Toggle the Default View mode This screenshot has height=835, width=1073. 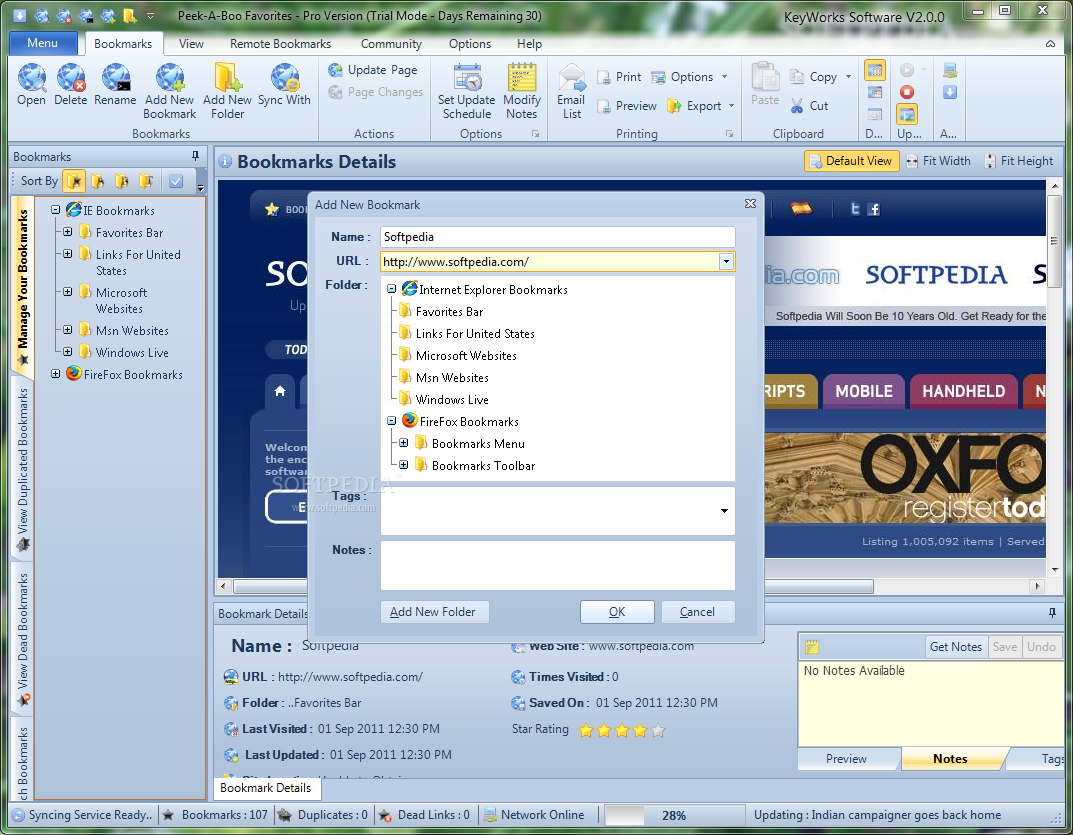[851, 161]
